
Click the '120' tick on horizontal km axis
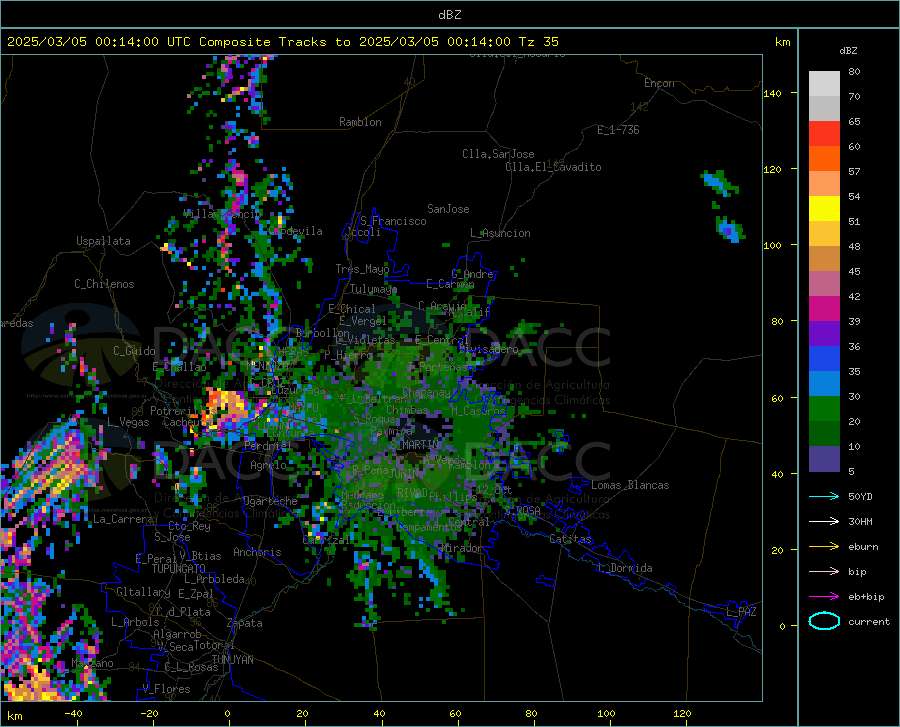coord(682,714)
